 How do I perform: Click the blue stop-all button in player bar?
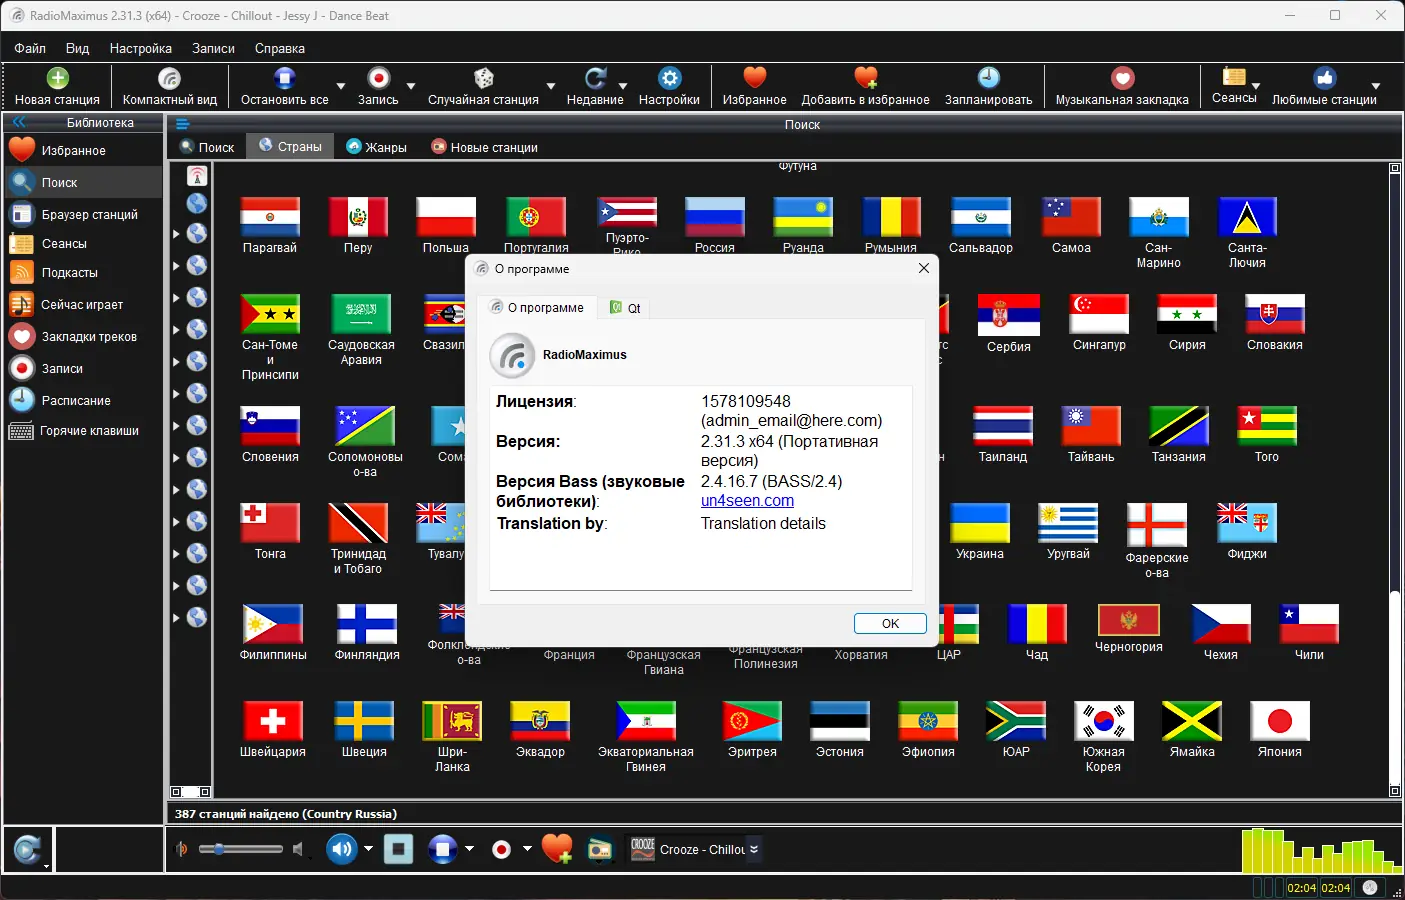pos(442,850)
